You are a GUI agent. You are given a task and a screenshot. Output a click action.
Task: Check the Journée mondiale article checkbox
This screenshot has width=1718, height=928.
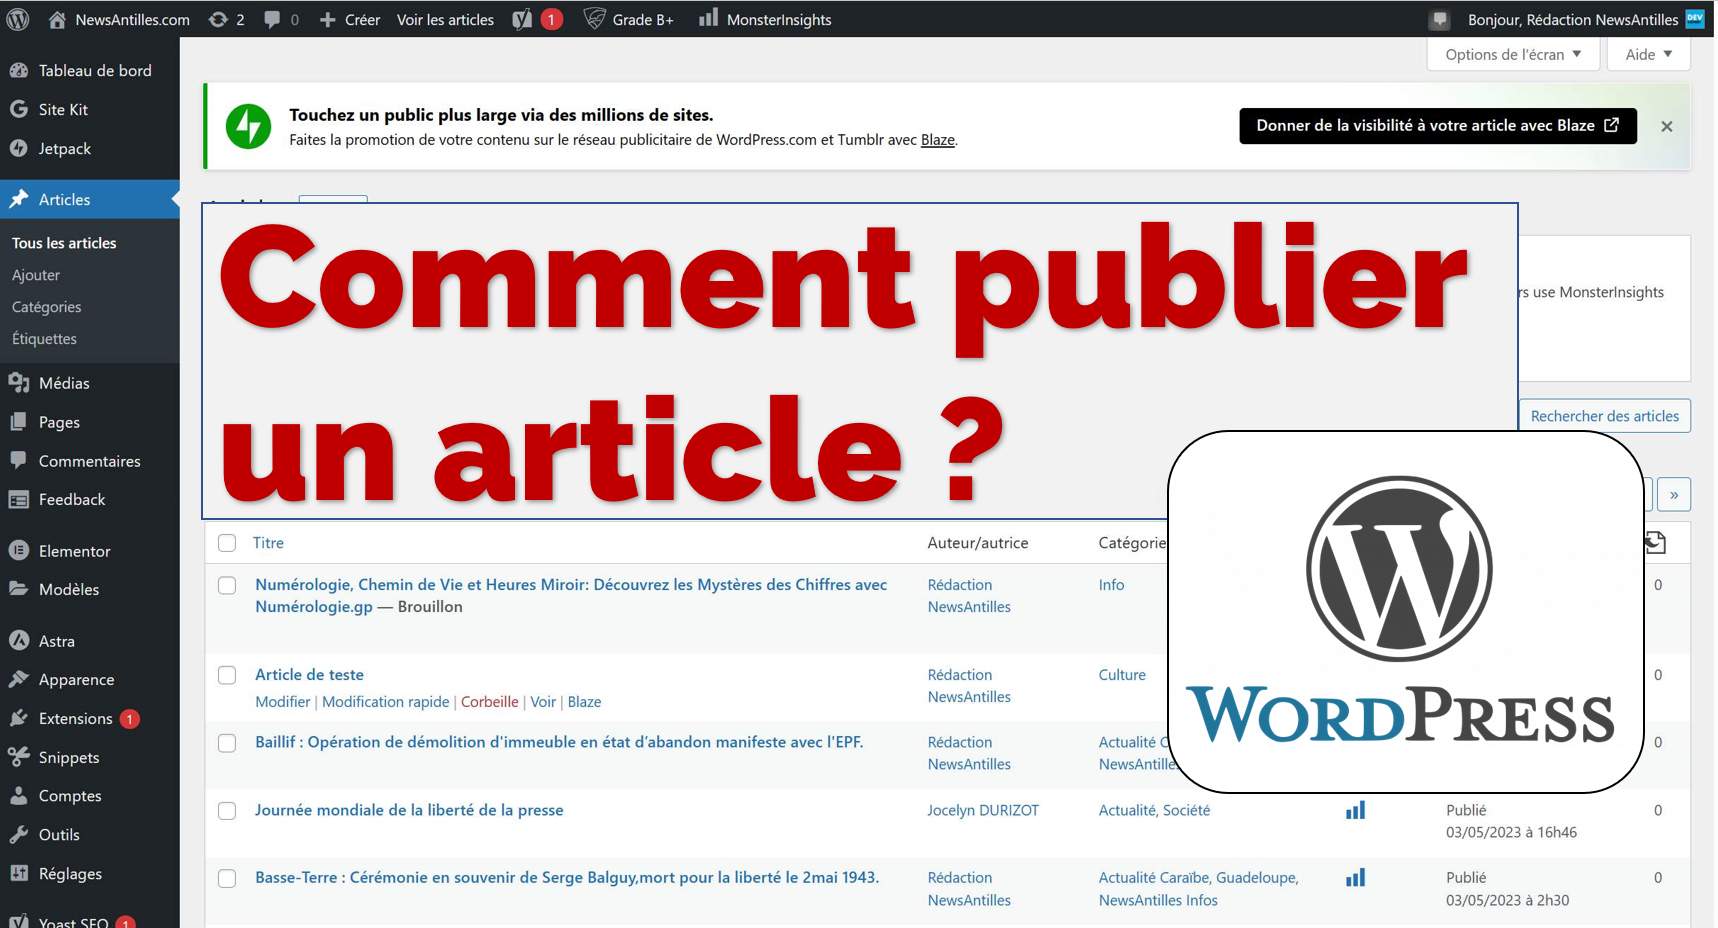(x=227, y=811)
